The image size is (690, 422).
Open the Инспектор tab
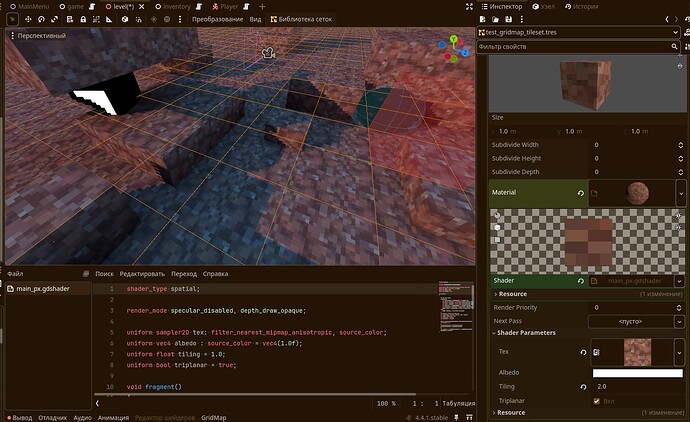pos(502,7)
